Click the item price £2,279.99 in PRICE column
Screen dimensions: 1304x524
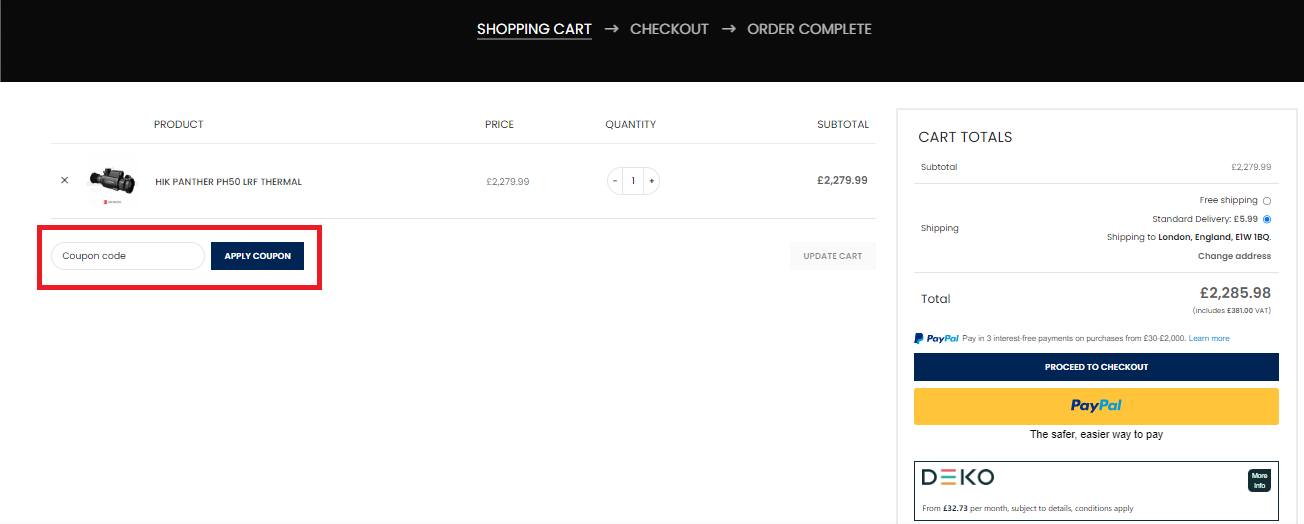point(508,182)
